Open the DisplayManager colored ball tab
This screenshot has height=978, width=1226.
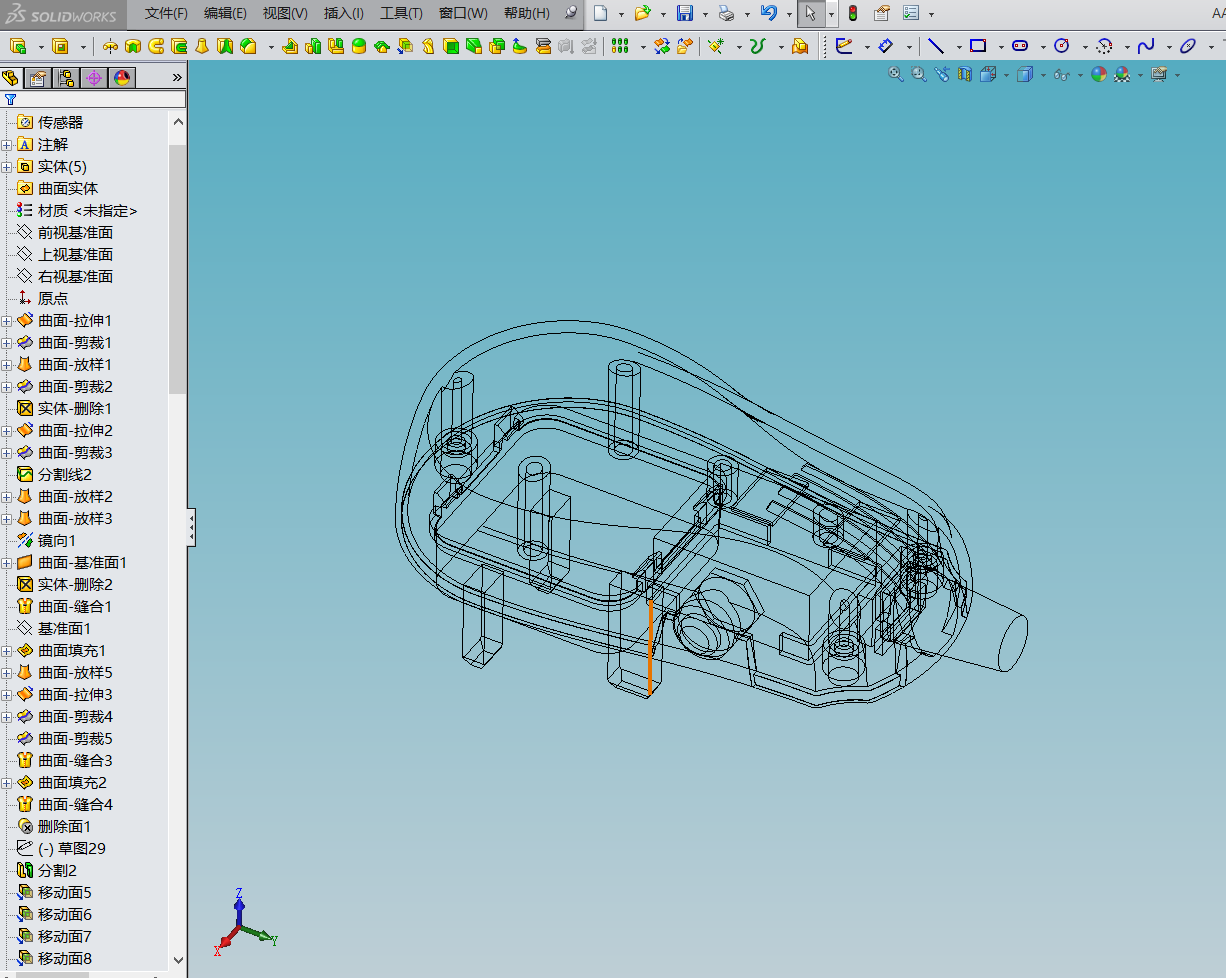tap(122, 78)
